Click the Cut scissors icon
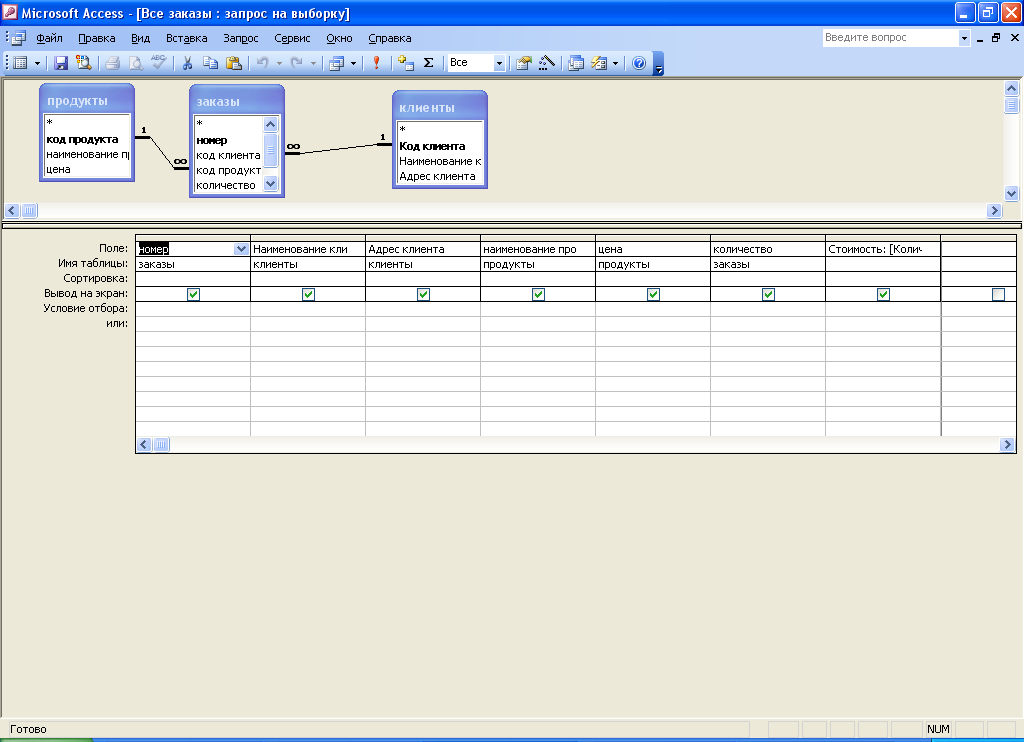 187,63
